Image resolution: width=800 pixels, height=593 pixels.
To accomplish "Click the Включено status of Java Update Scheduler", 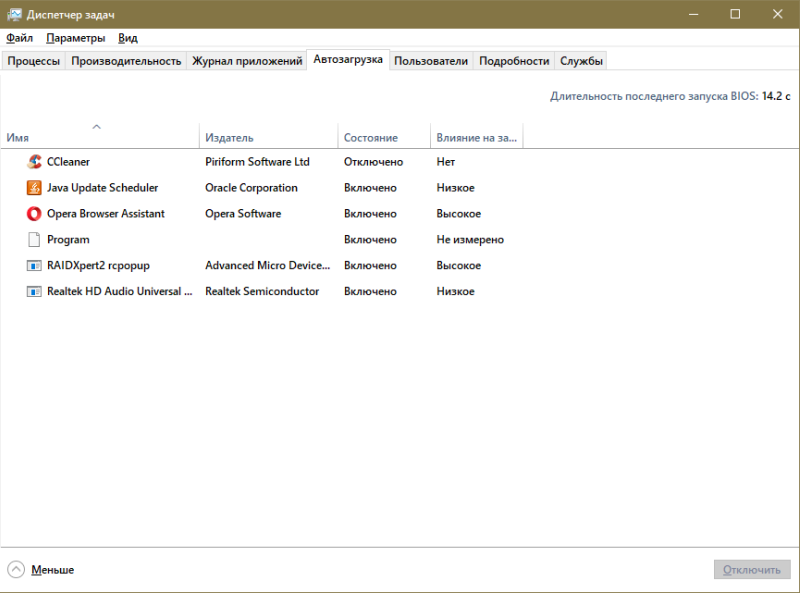I will pos(370,188).
